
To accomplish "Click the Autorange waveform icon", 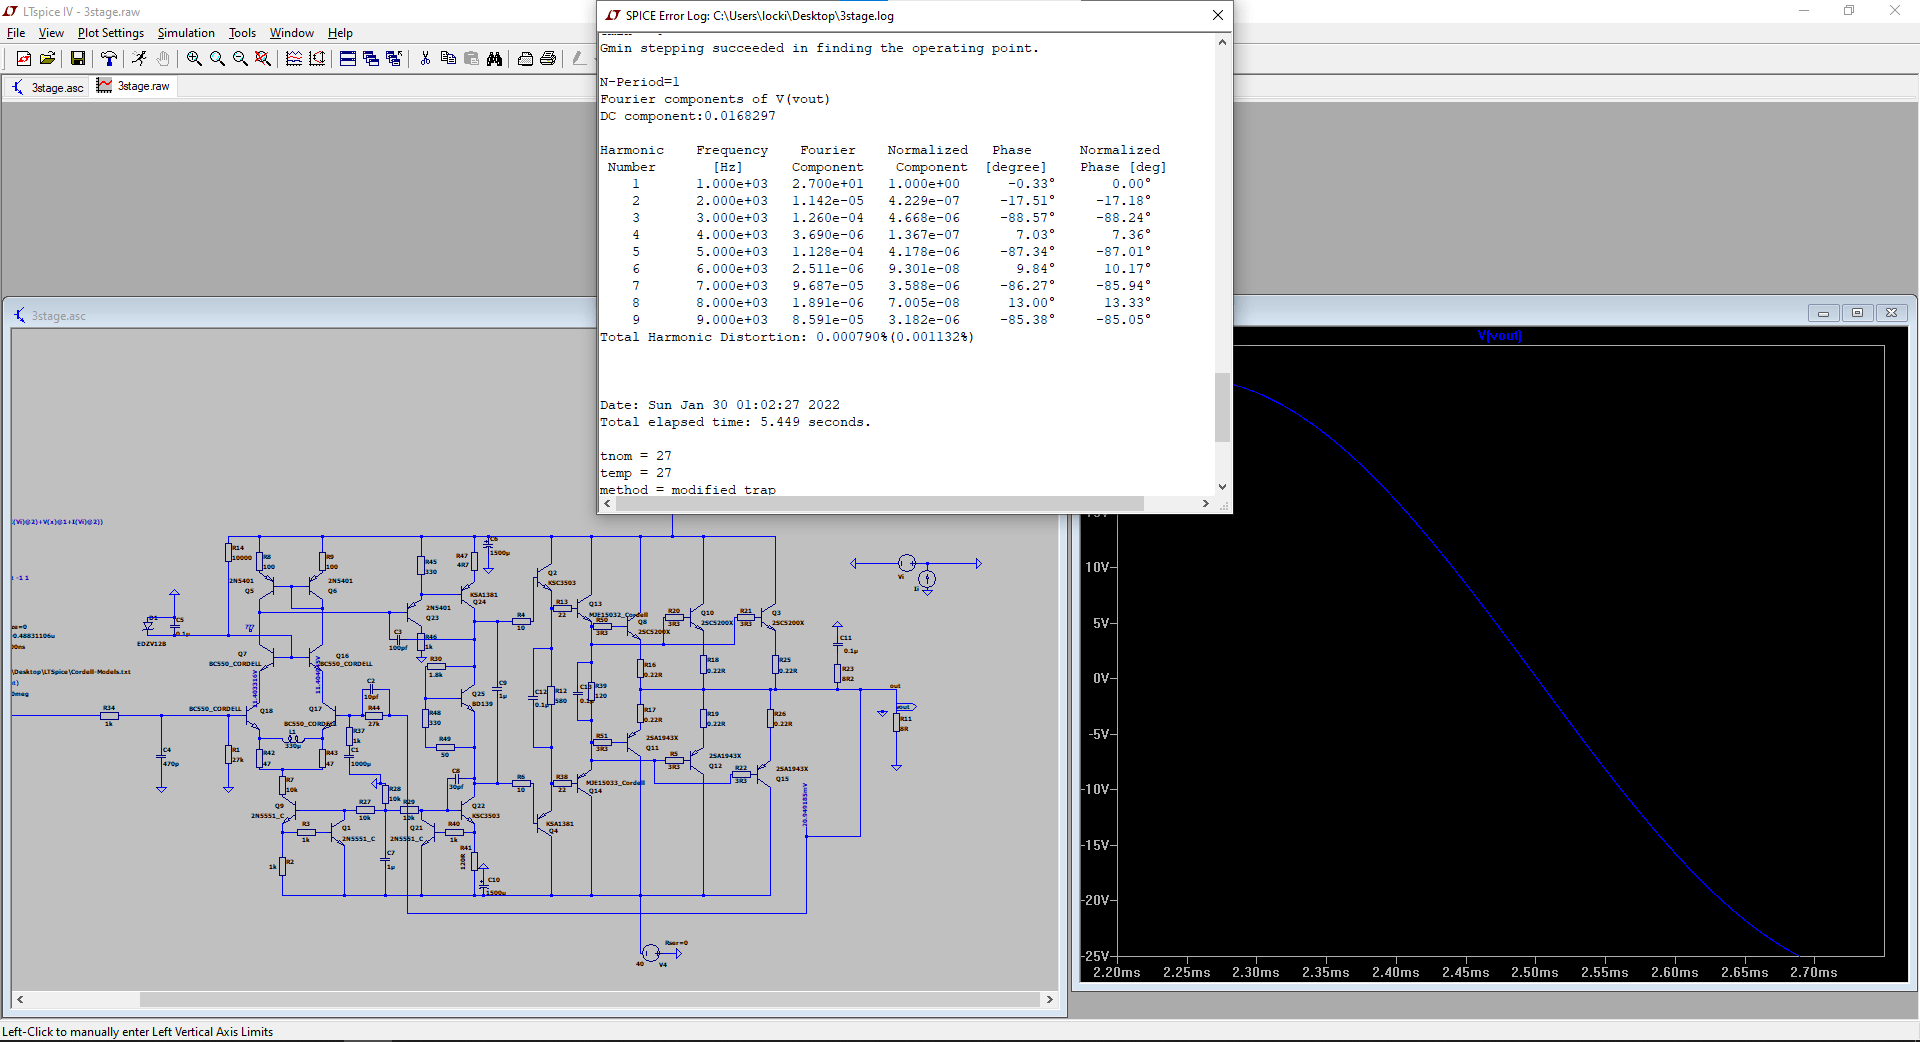I will 294,59.
